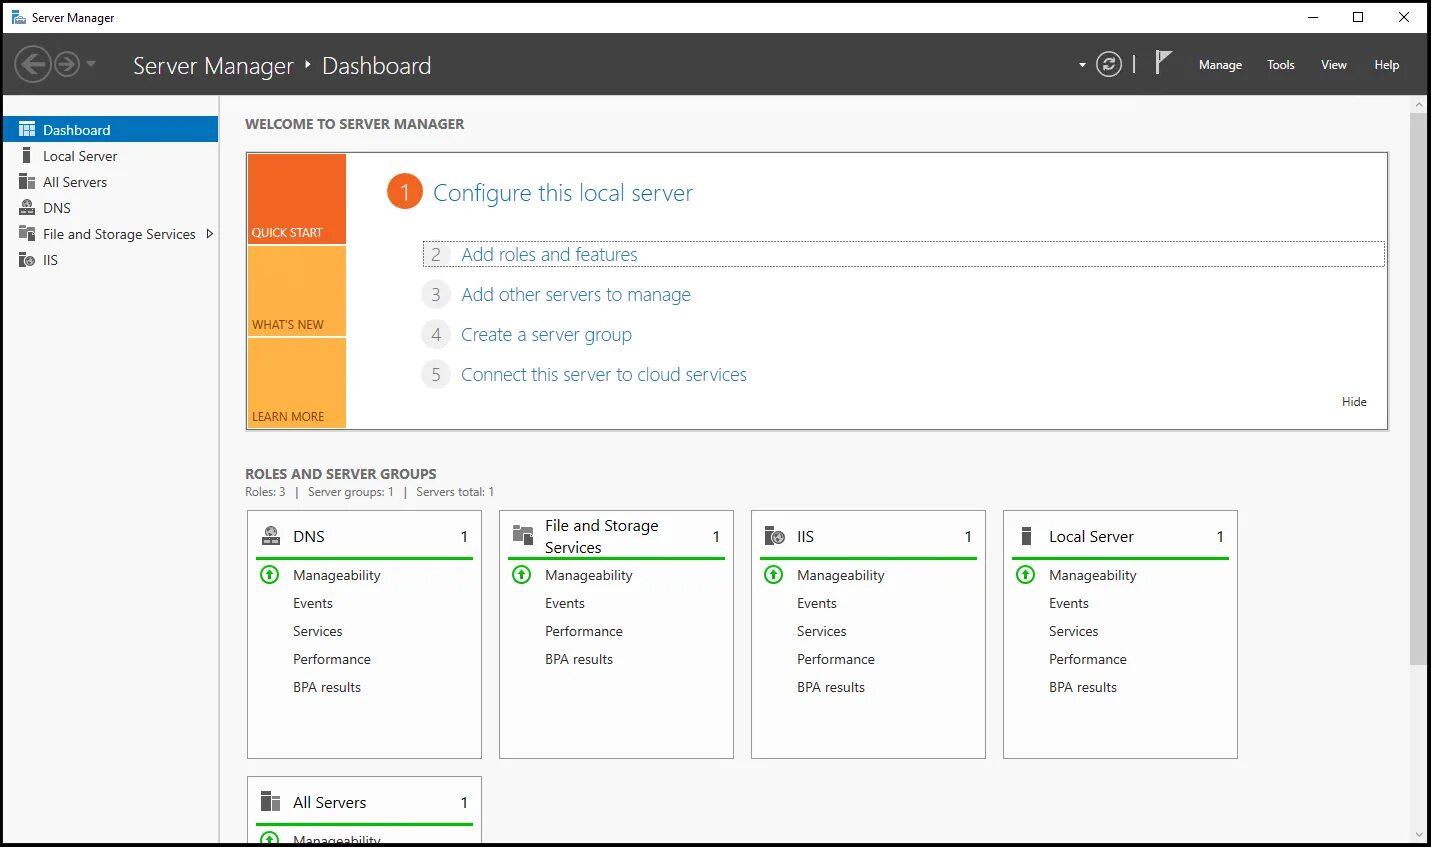Open the Tools menu

click(x=1280, y=65)
